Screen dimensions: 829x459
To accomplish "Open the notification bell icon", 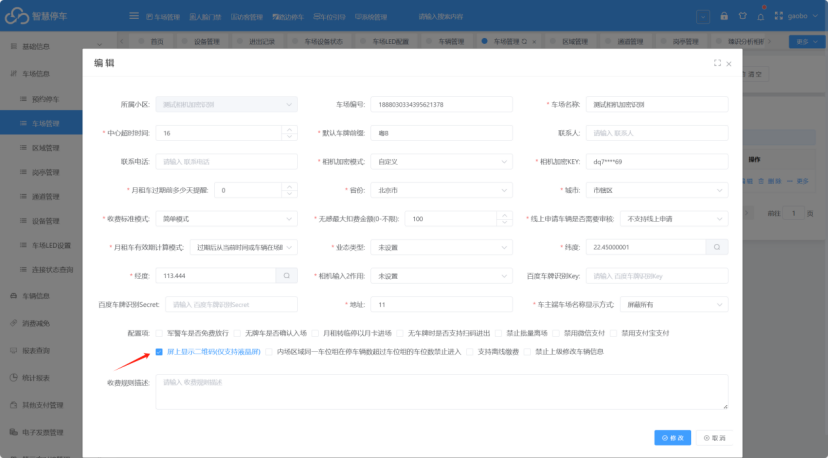I will (760, 16).
